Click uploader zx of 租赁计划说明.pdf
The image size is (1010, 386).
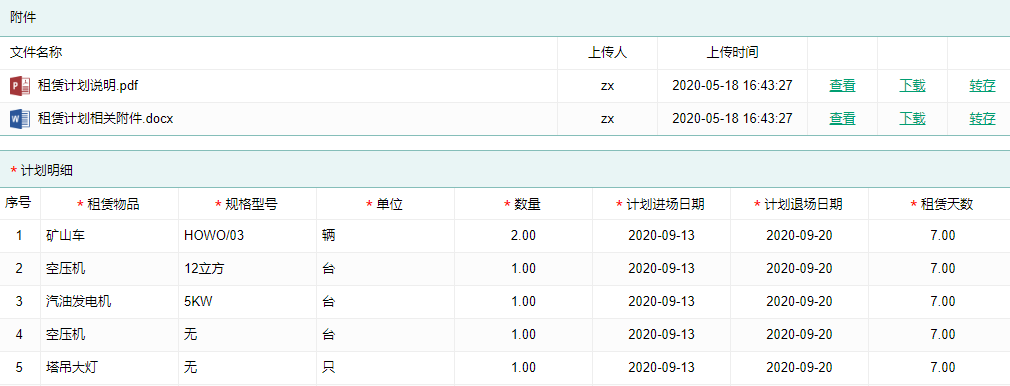tap(607, 86)
